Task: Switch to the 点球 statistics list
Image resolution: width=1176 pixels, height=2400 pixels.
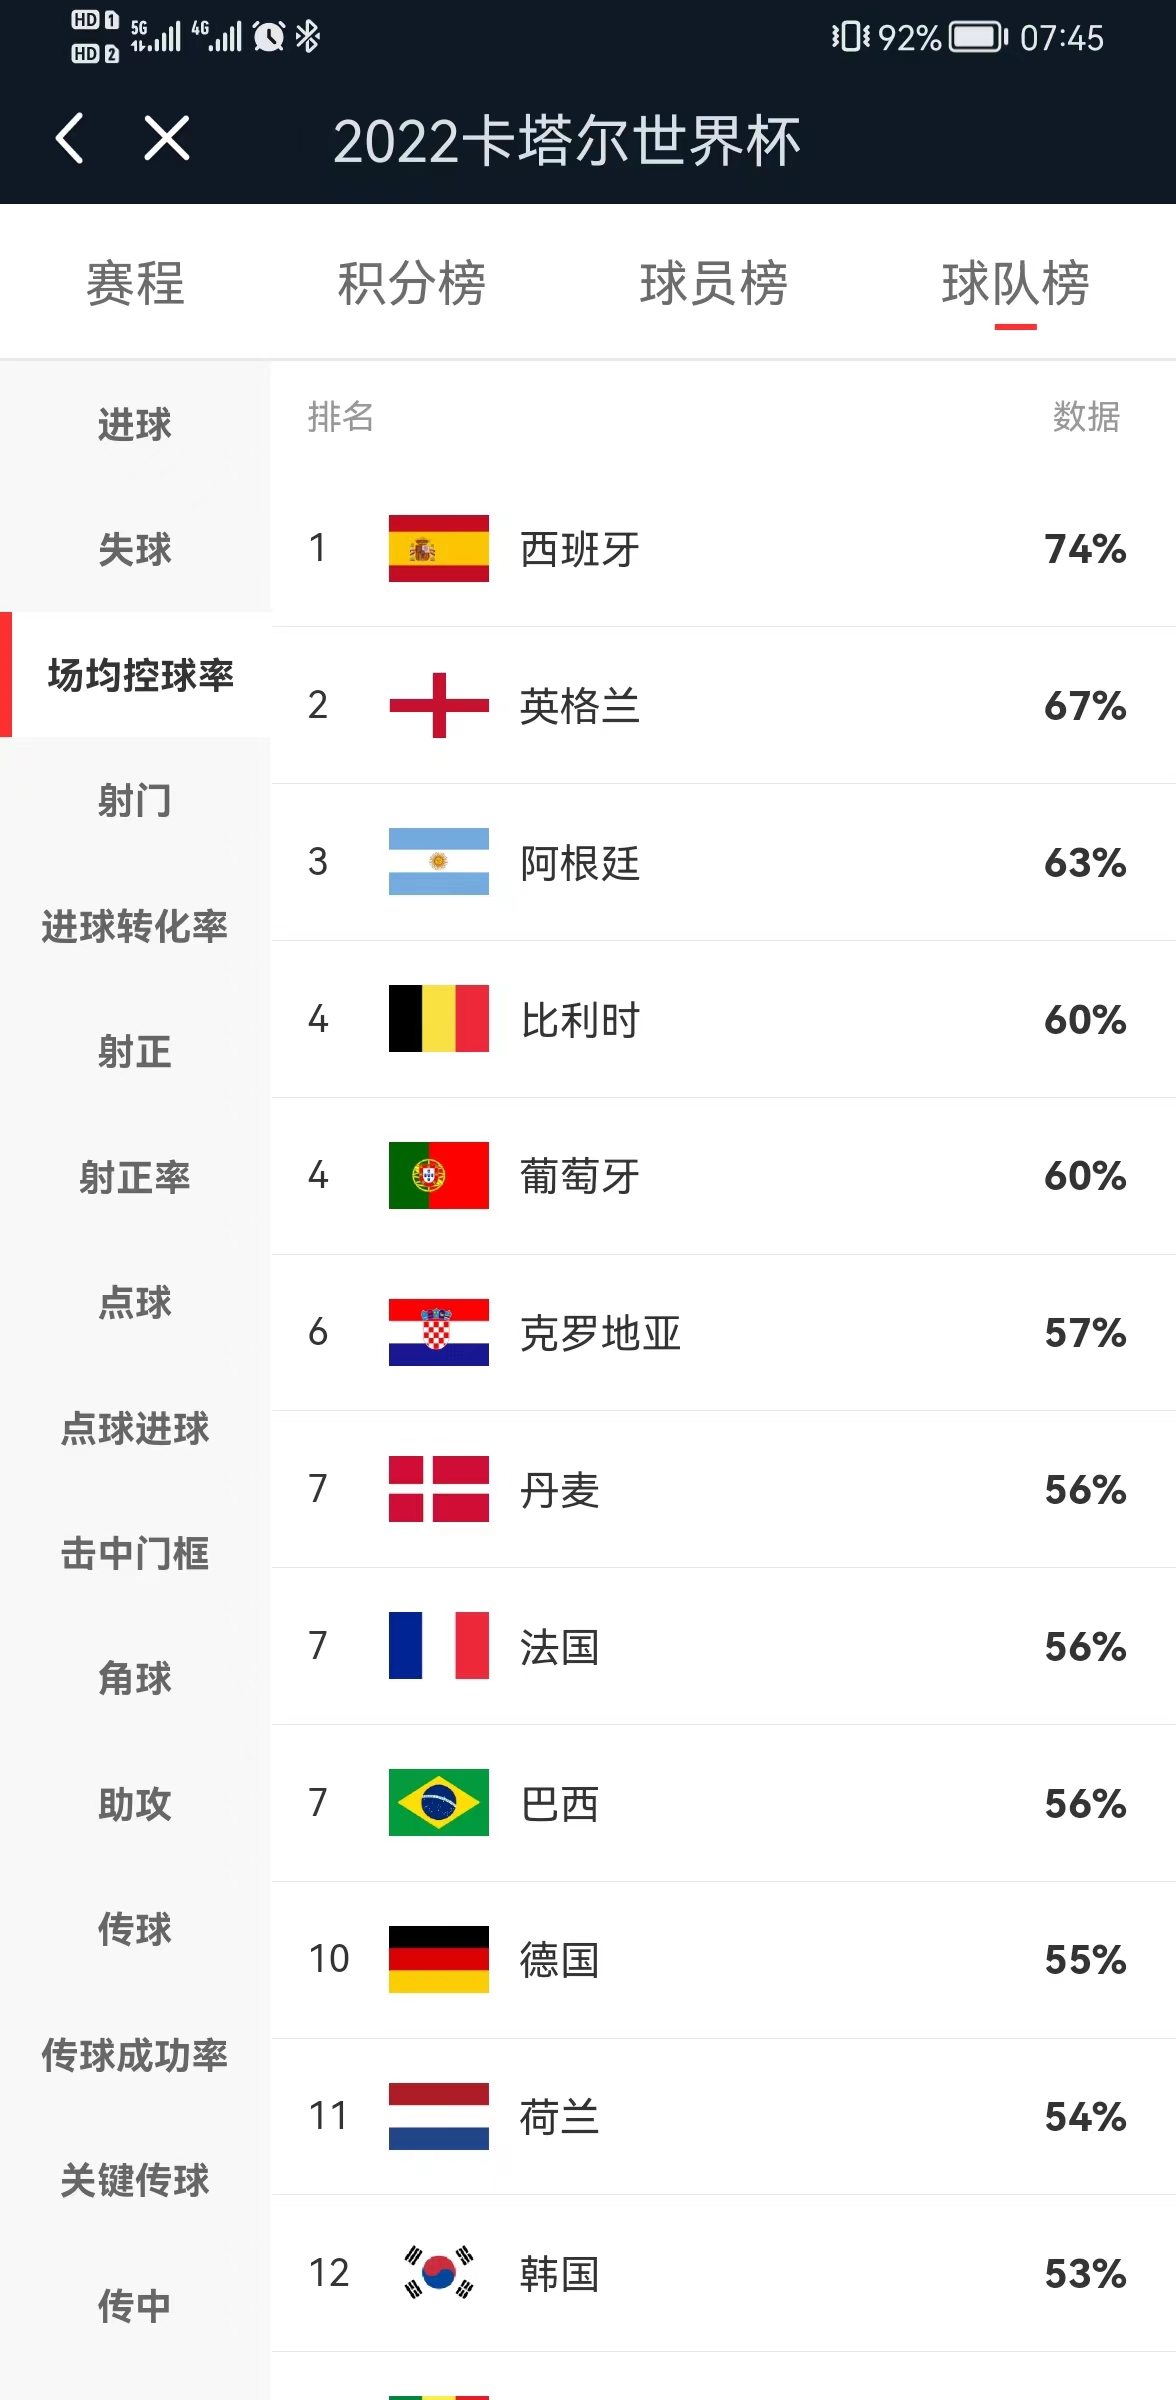Action: (134, 1303)
